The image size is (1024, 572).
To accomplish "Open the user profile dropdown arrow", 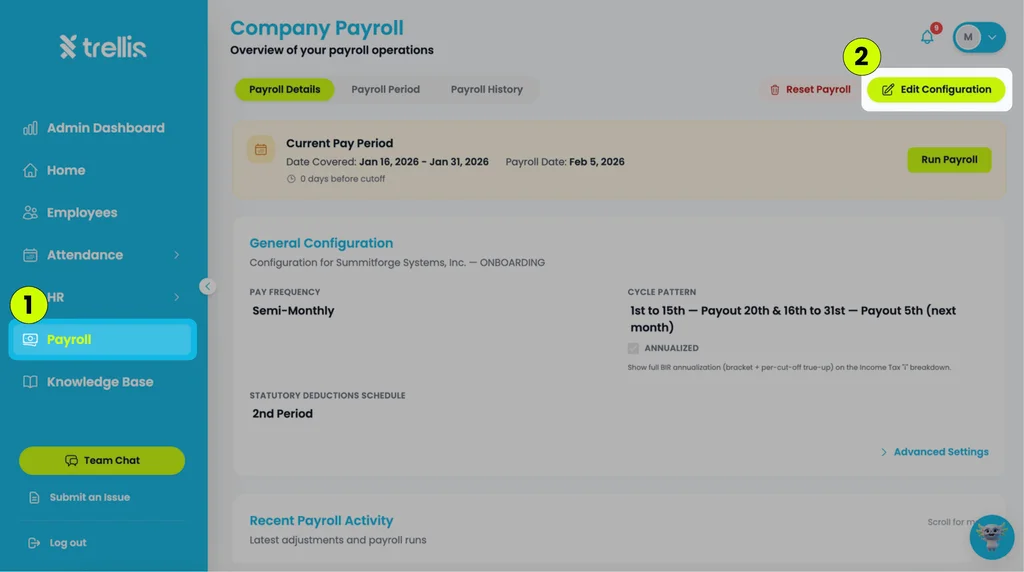I will pos(992,37).
